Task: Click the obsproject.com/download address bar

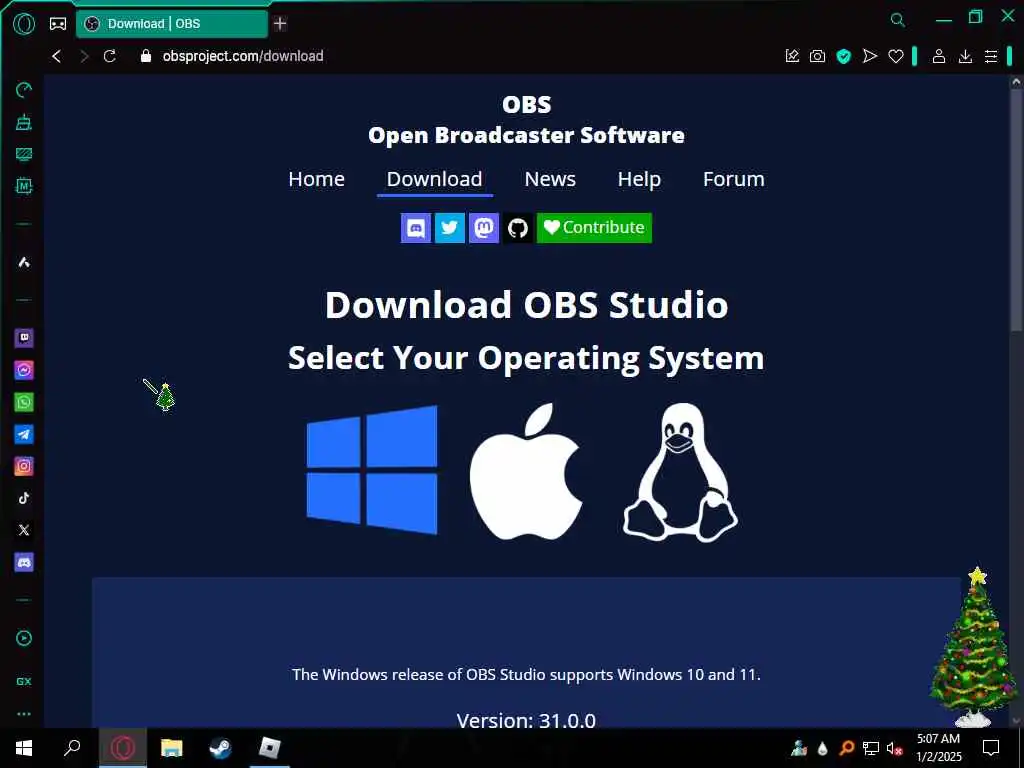Action: tap(243, 56)
